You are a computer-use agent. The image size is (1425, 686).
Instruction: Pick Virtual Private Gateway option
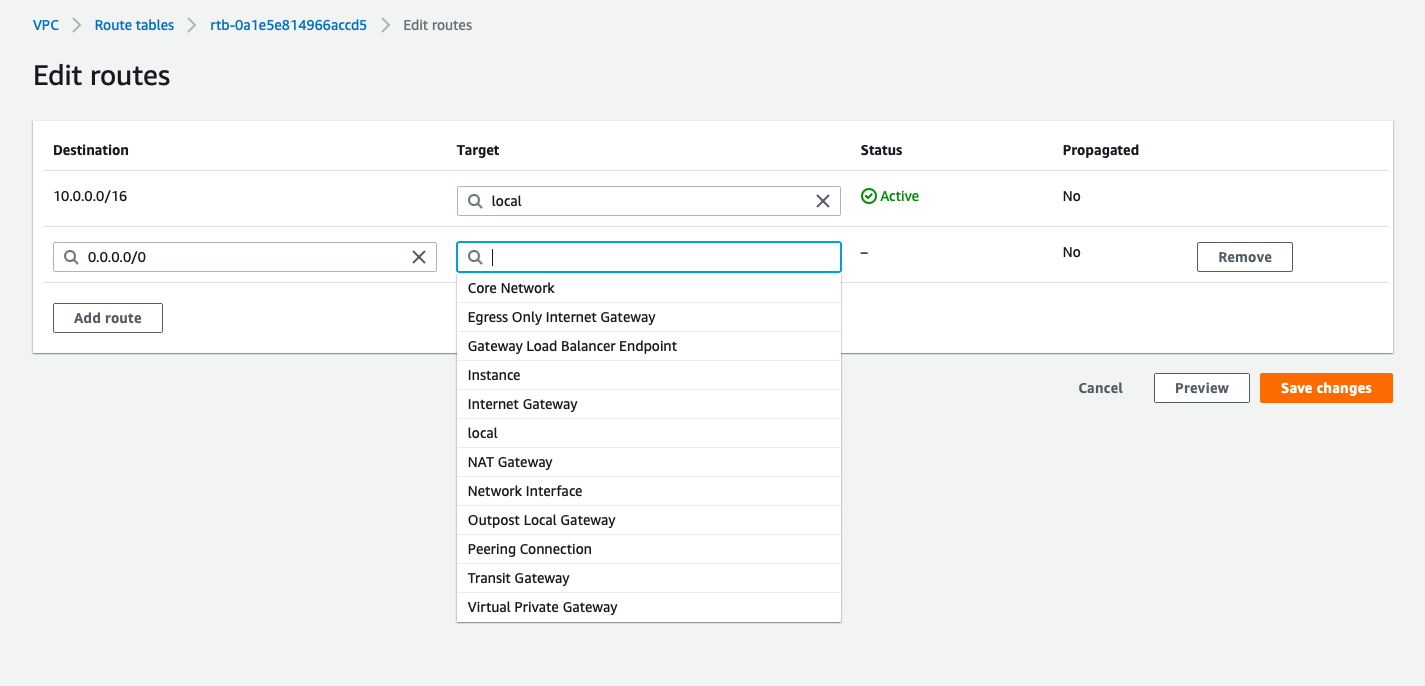pyautogui.click(x=542, y=607)
